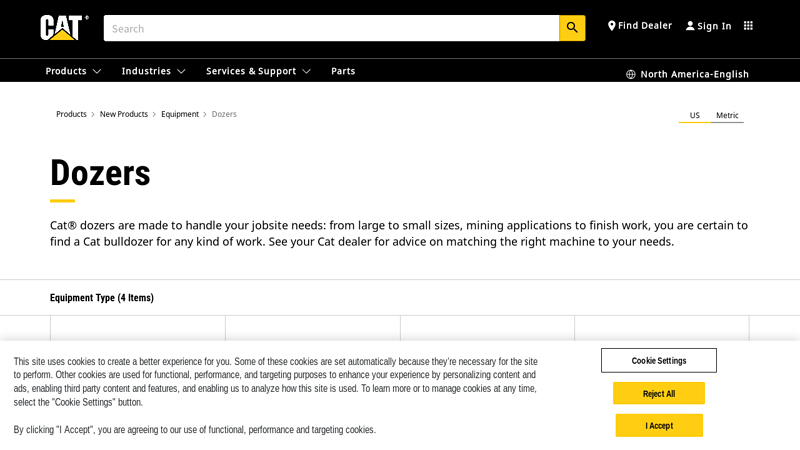Image resolution: width=800 pixels, height=450 pixels.
Task: Expand the Industries dropdown
Action: 153,71
